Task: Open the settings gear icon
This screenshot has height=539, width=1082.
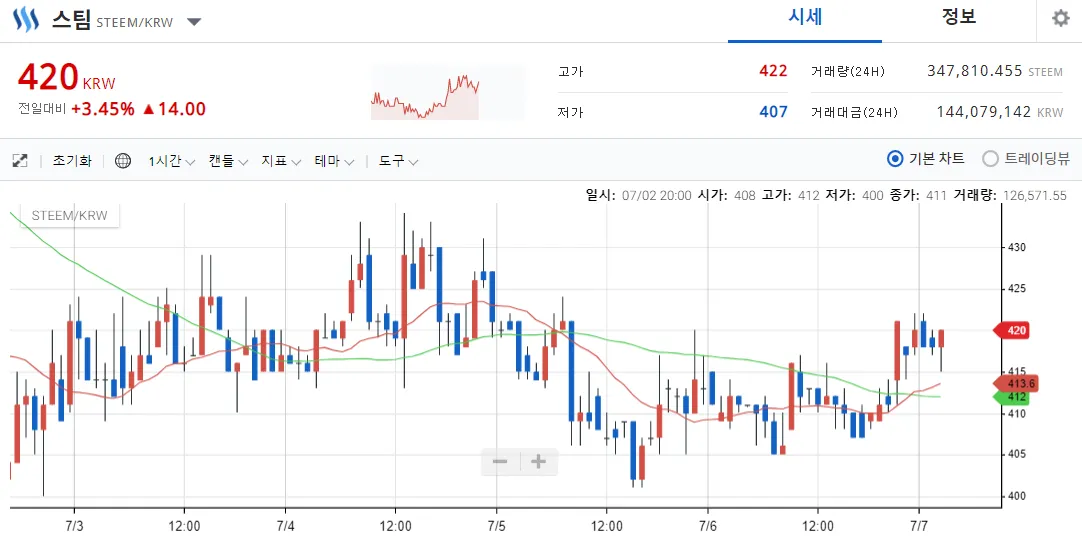Action: tap(1061, 19)
